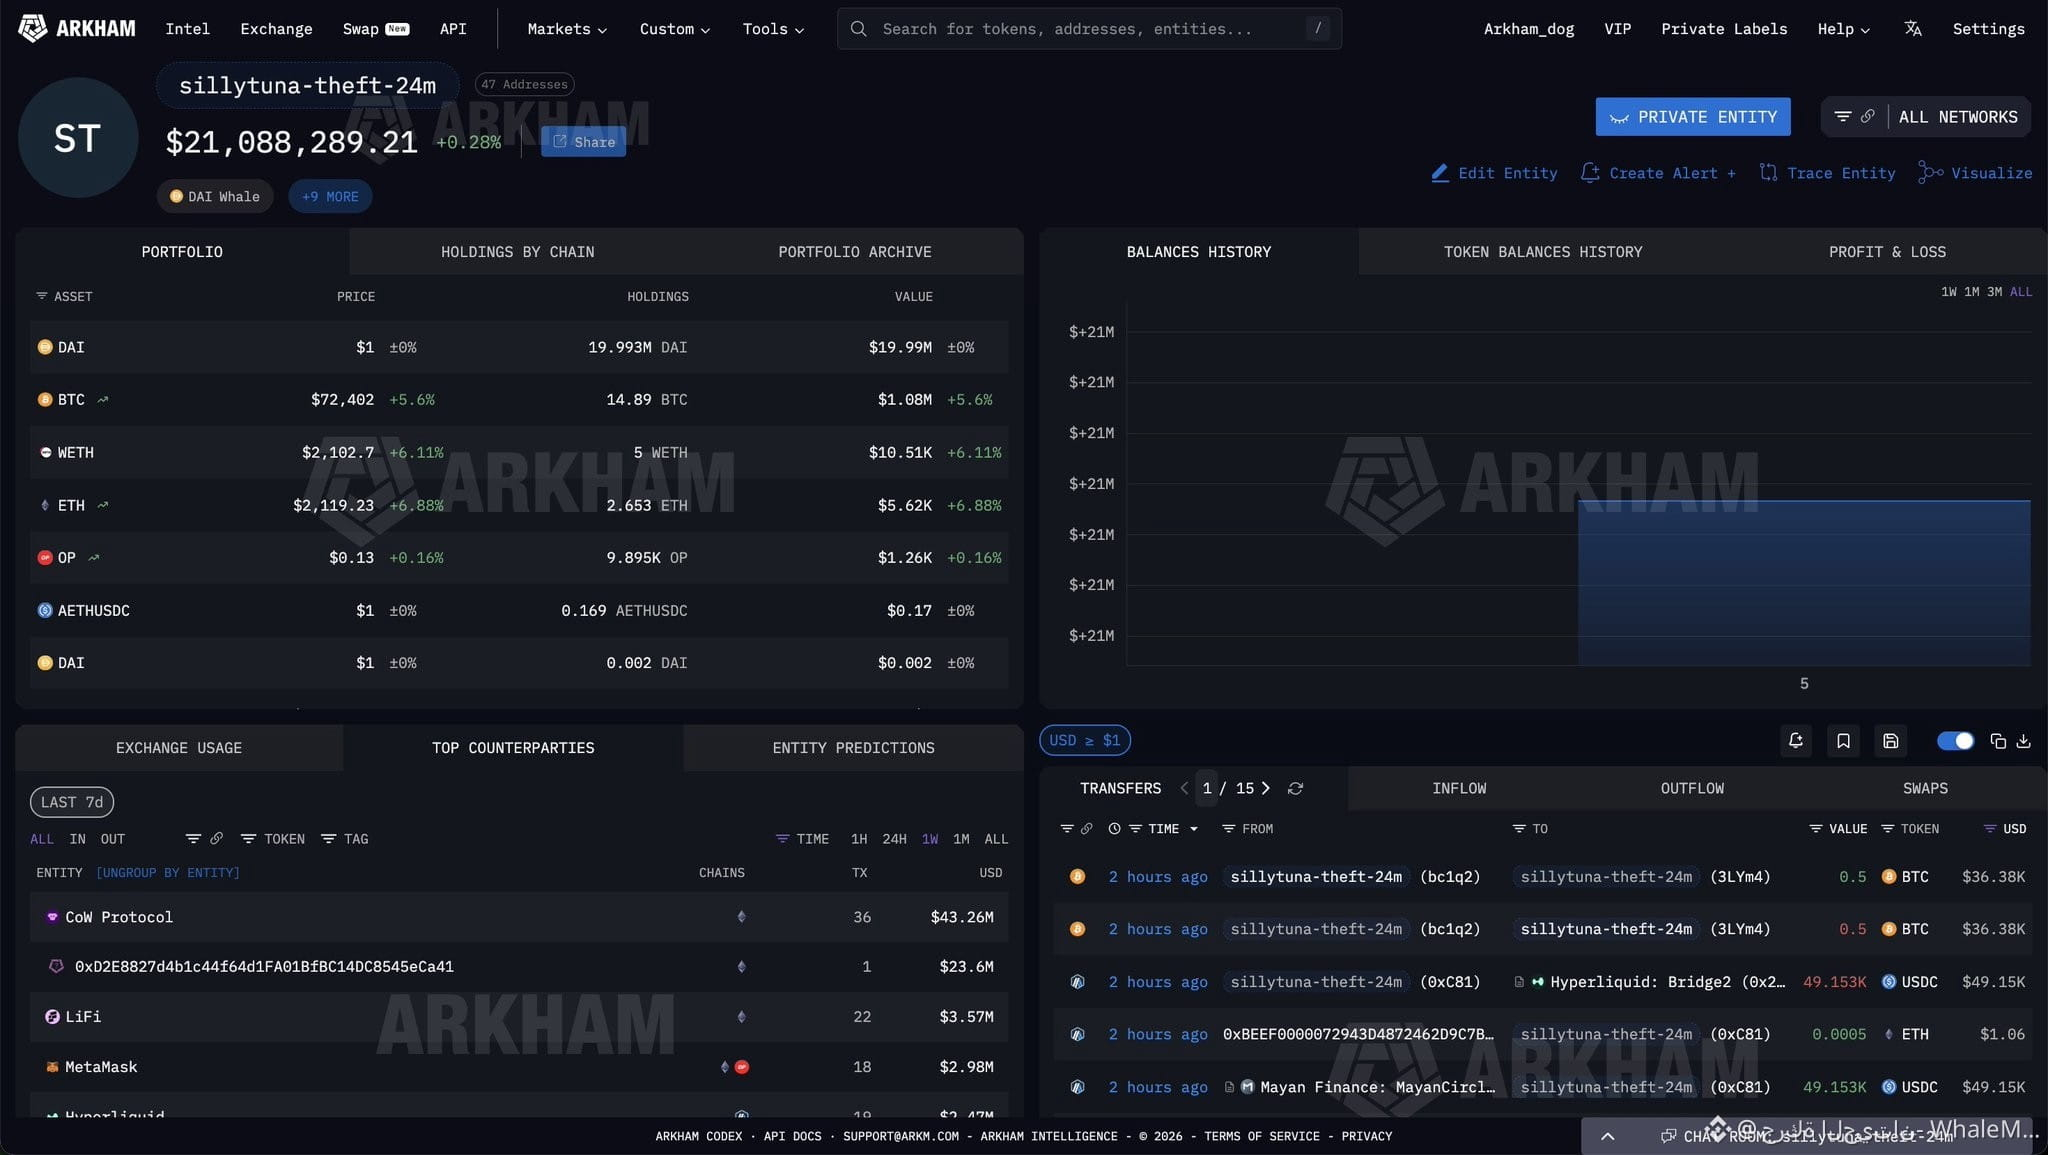Open the ALL NETWORKS selector
Screen dimensions: 2048x1155
click(1958, 117)
